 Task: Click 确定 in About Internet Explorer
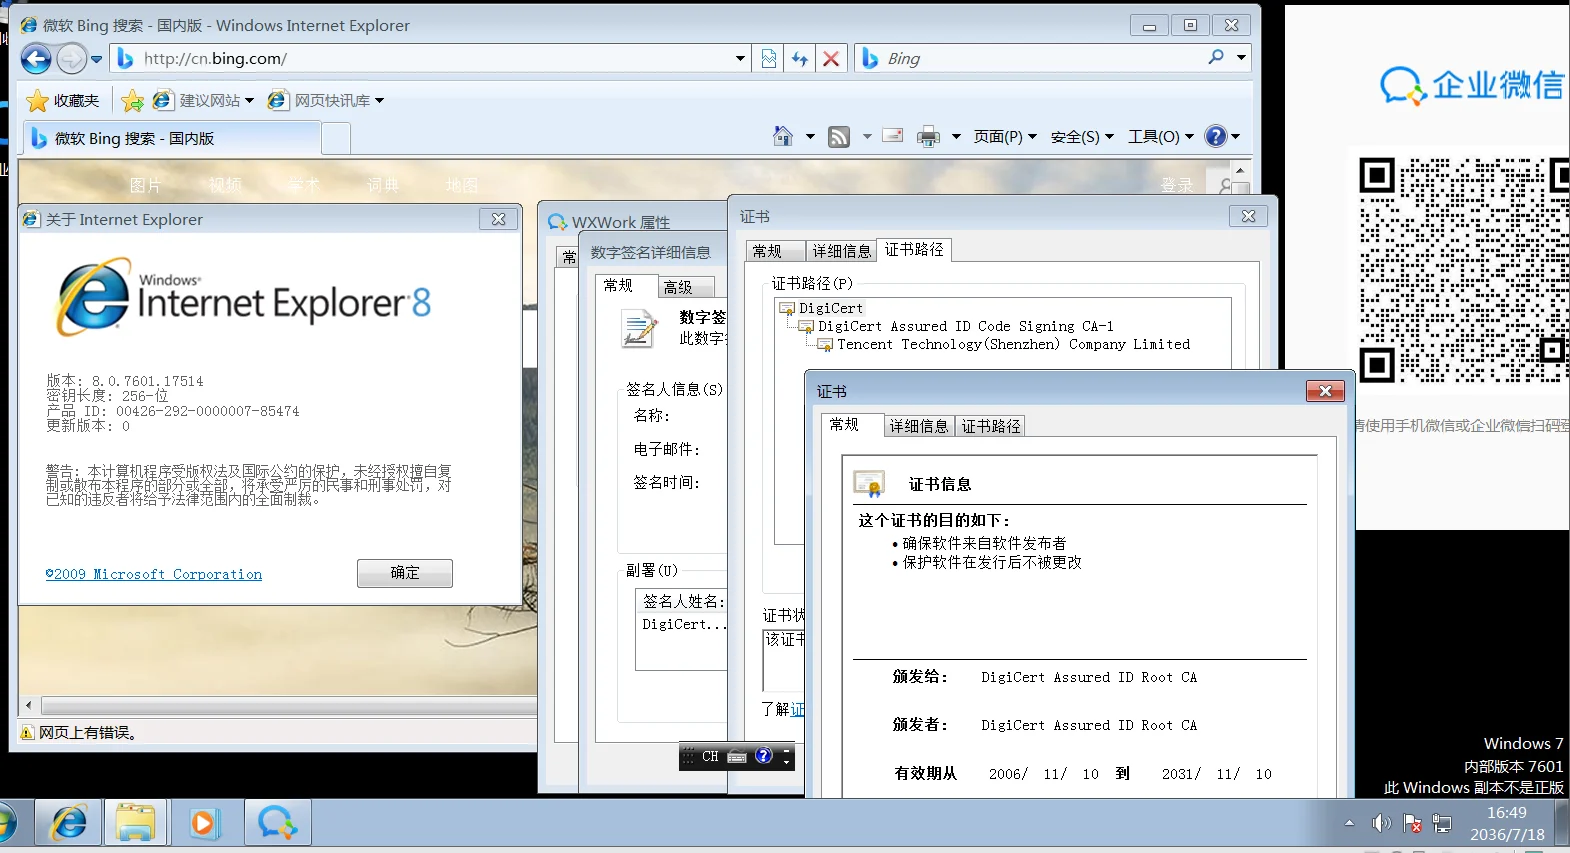405,573
